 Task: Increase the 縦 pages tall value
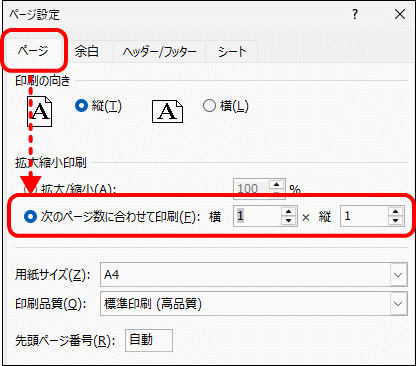coord(396,211)
